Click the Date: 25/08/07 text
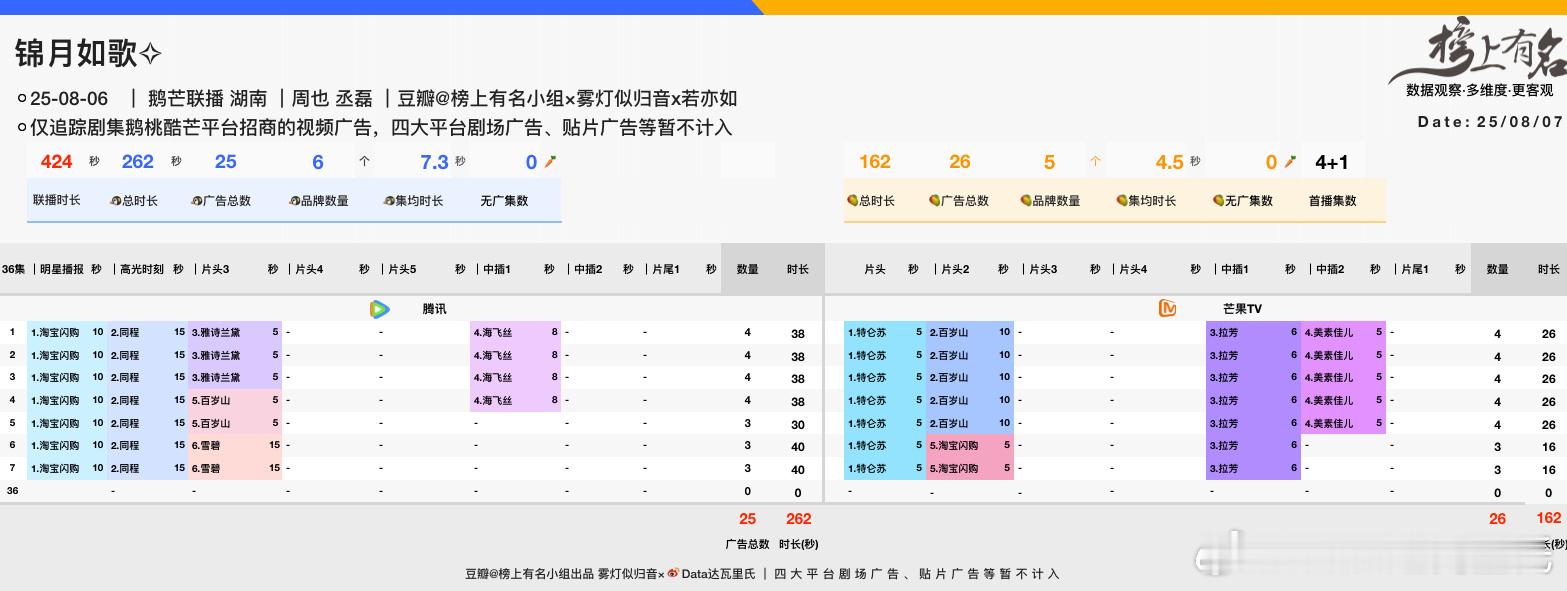 [x=1490, y=122]
